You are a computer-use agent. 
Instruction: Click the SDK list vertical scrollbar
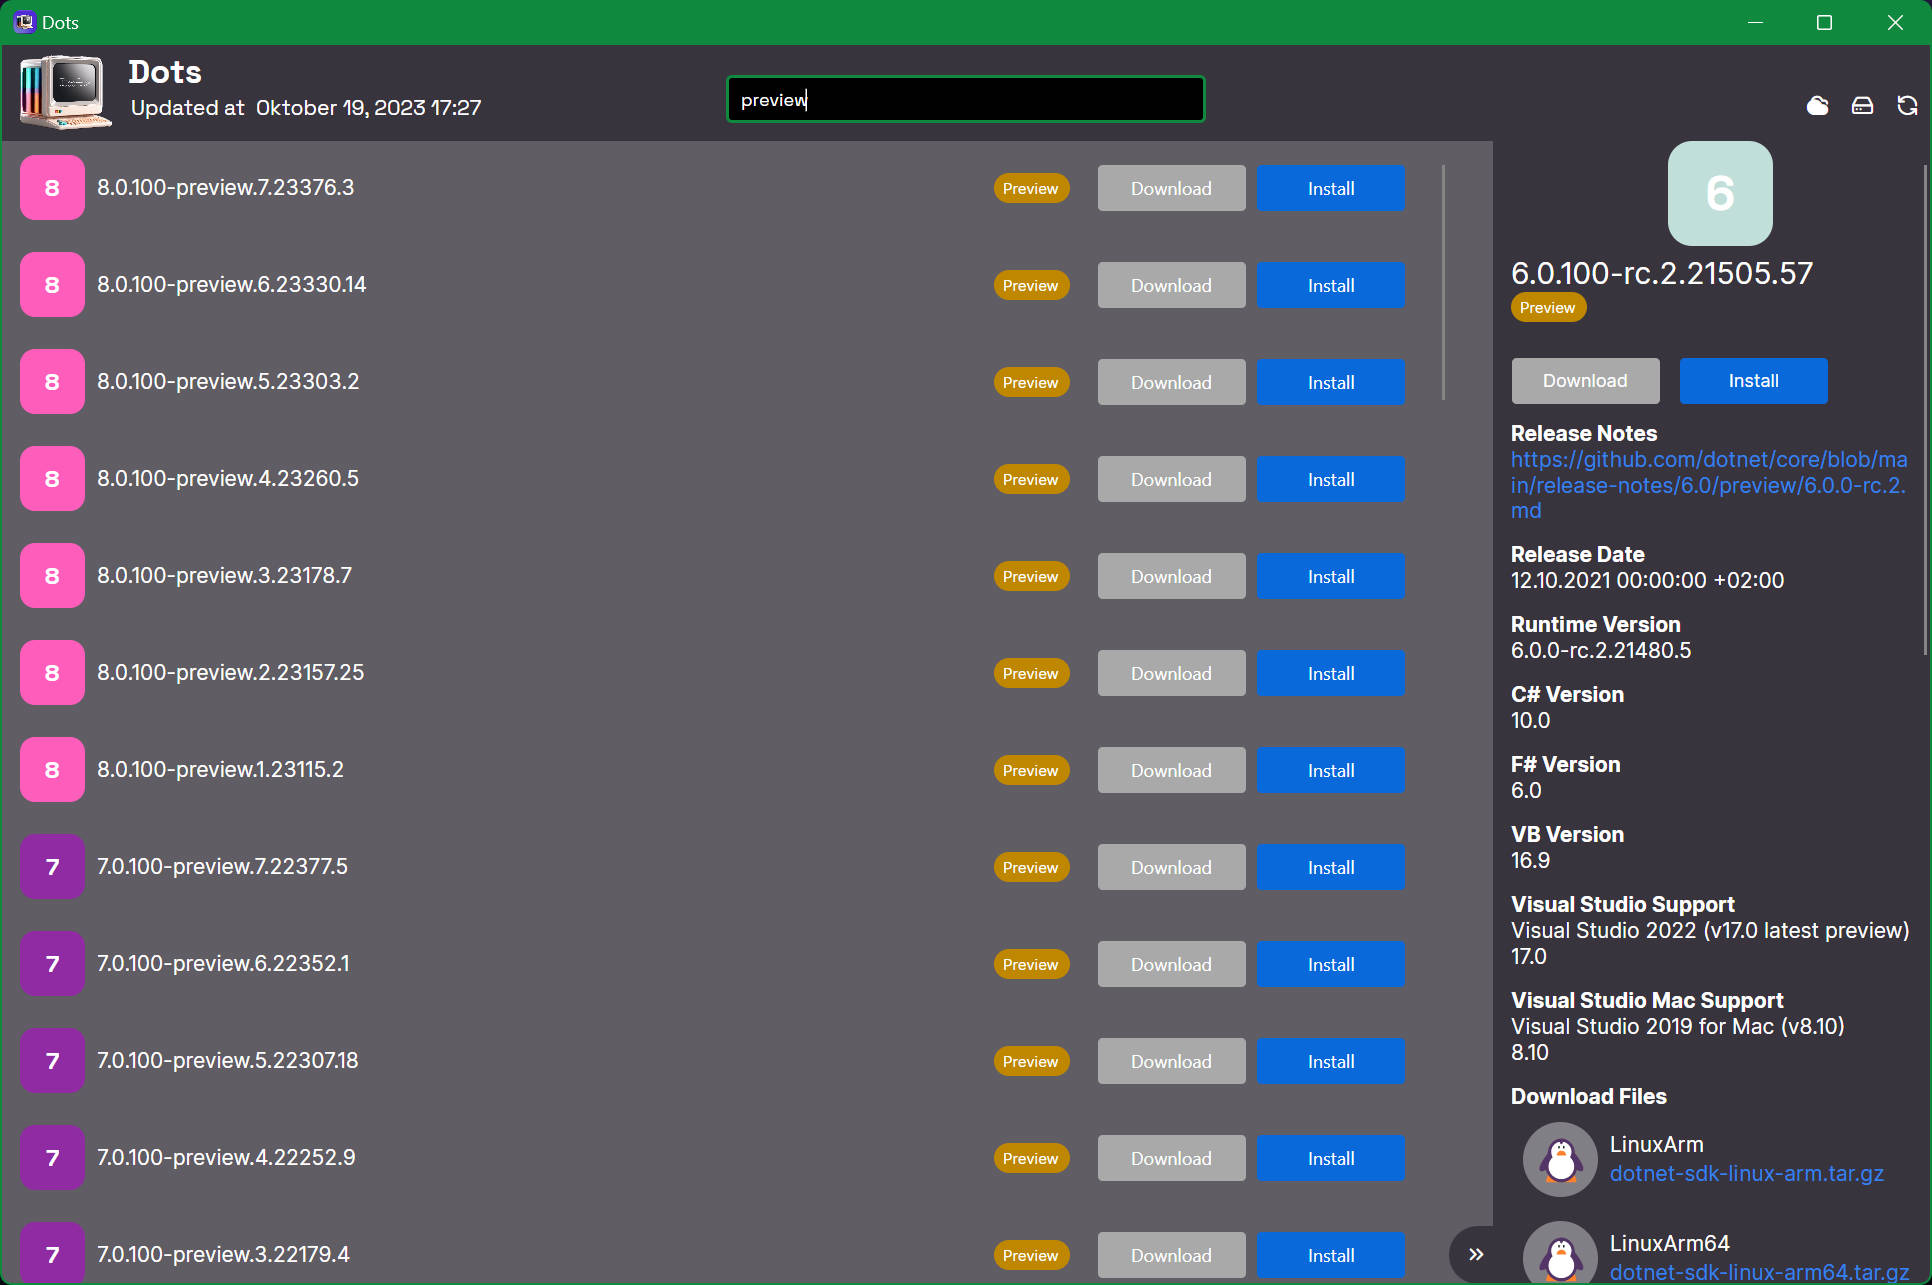pos(1443,283)
